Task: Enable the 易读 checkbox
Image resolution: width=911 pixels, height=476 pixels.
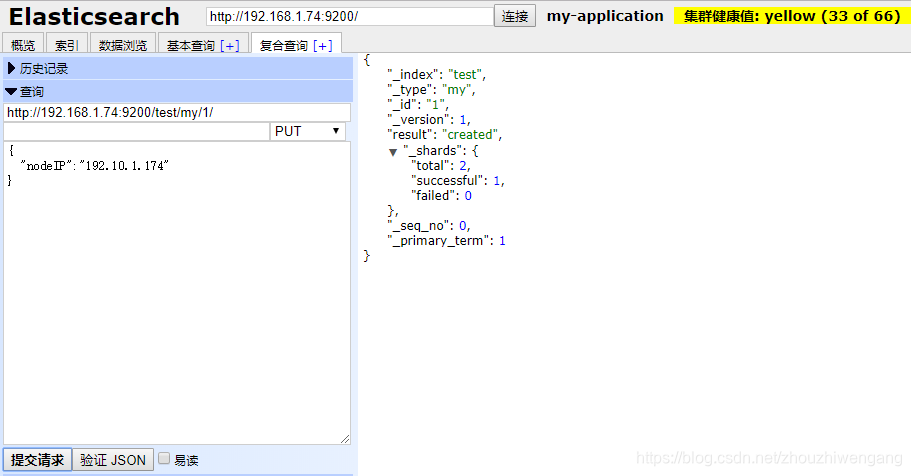Action: point(164,459)
